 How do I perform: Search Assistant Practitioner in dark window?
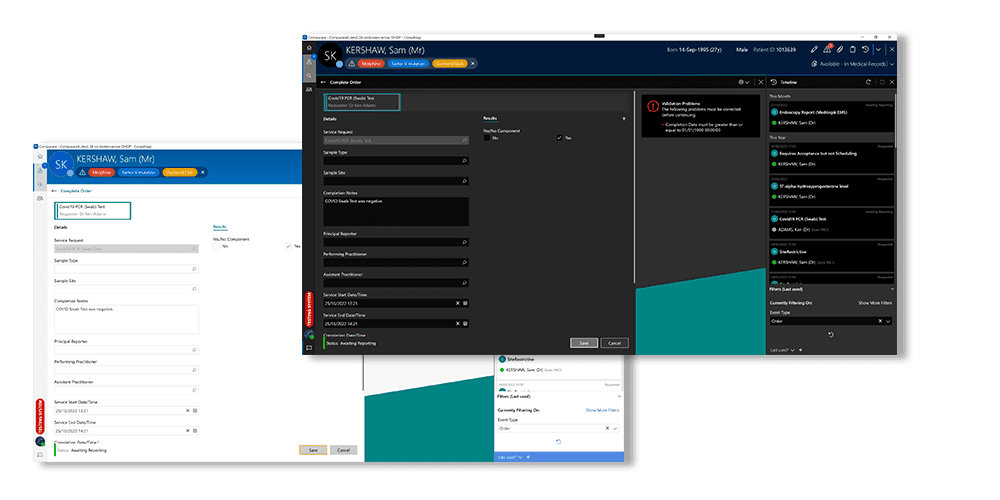(464, 283)
